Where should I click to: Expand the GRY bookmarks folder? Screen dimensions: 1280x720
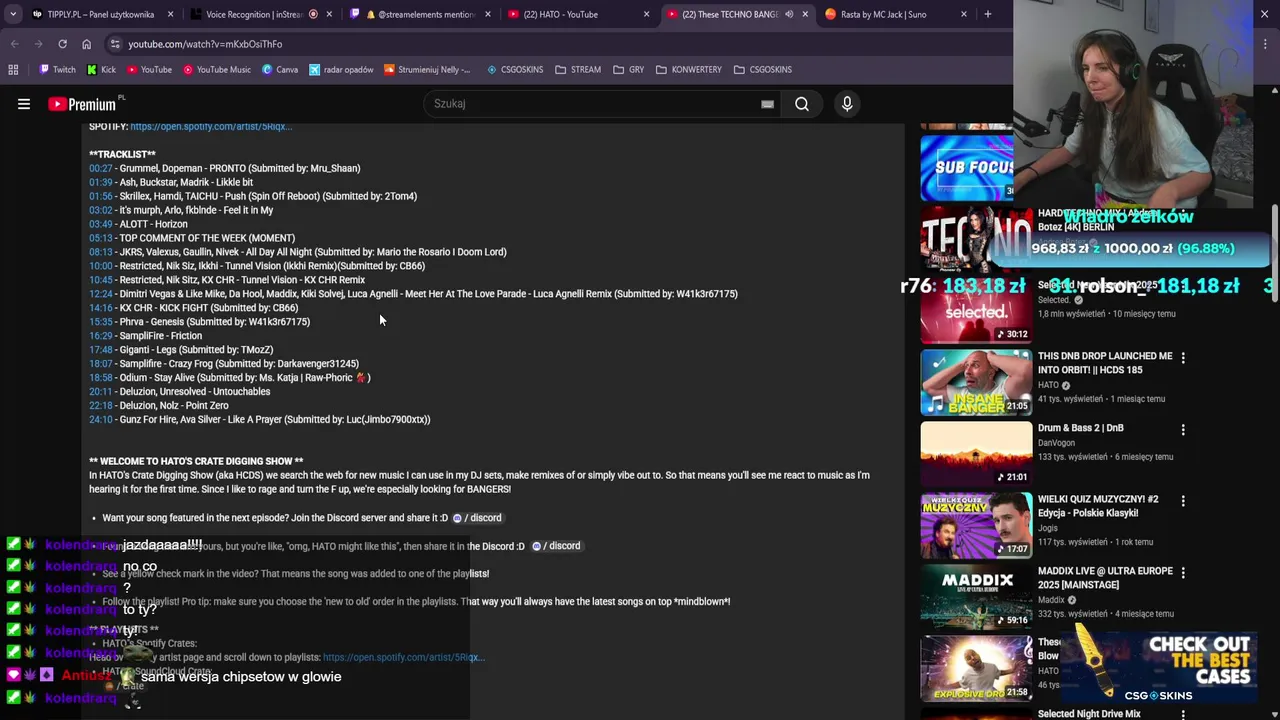(x=629, y=70)
